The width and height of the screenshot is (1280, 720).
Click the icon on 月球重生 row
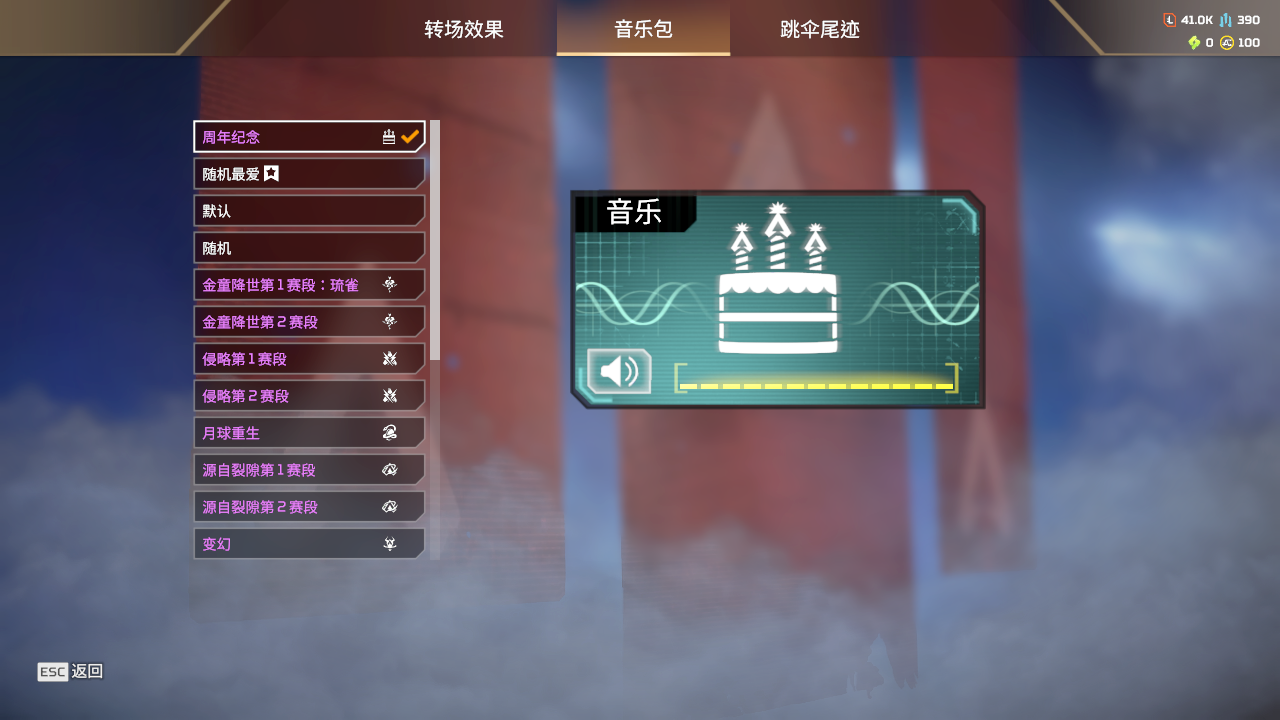pos(390,433)
